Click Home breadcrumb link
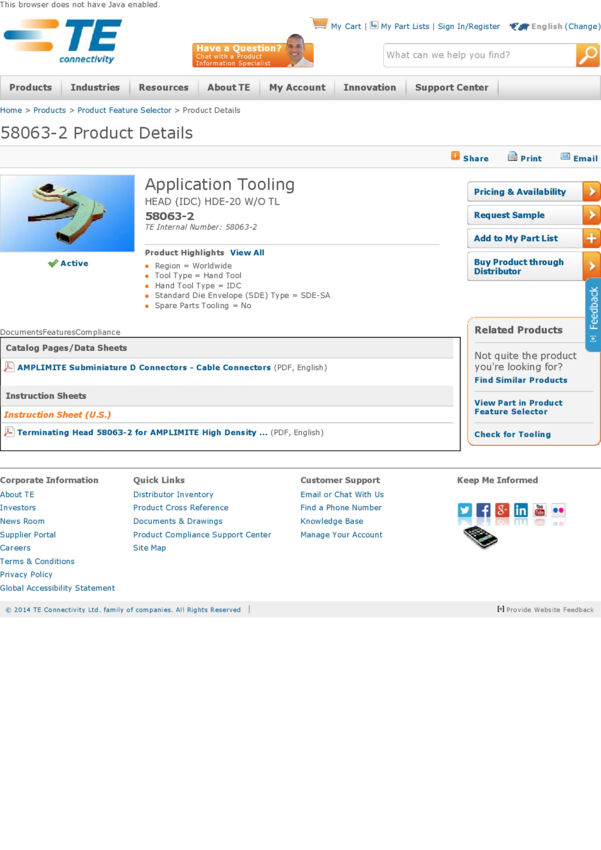 click(x=11, y=110)
